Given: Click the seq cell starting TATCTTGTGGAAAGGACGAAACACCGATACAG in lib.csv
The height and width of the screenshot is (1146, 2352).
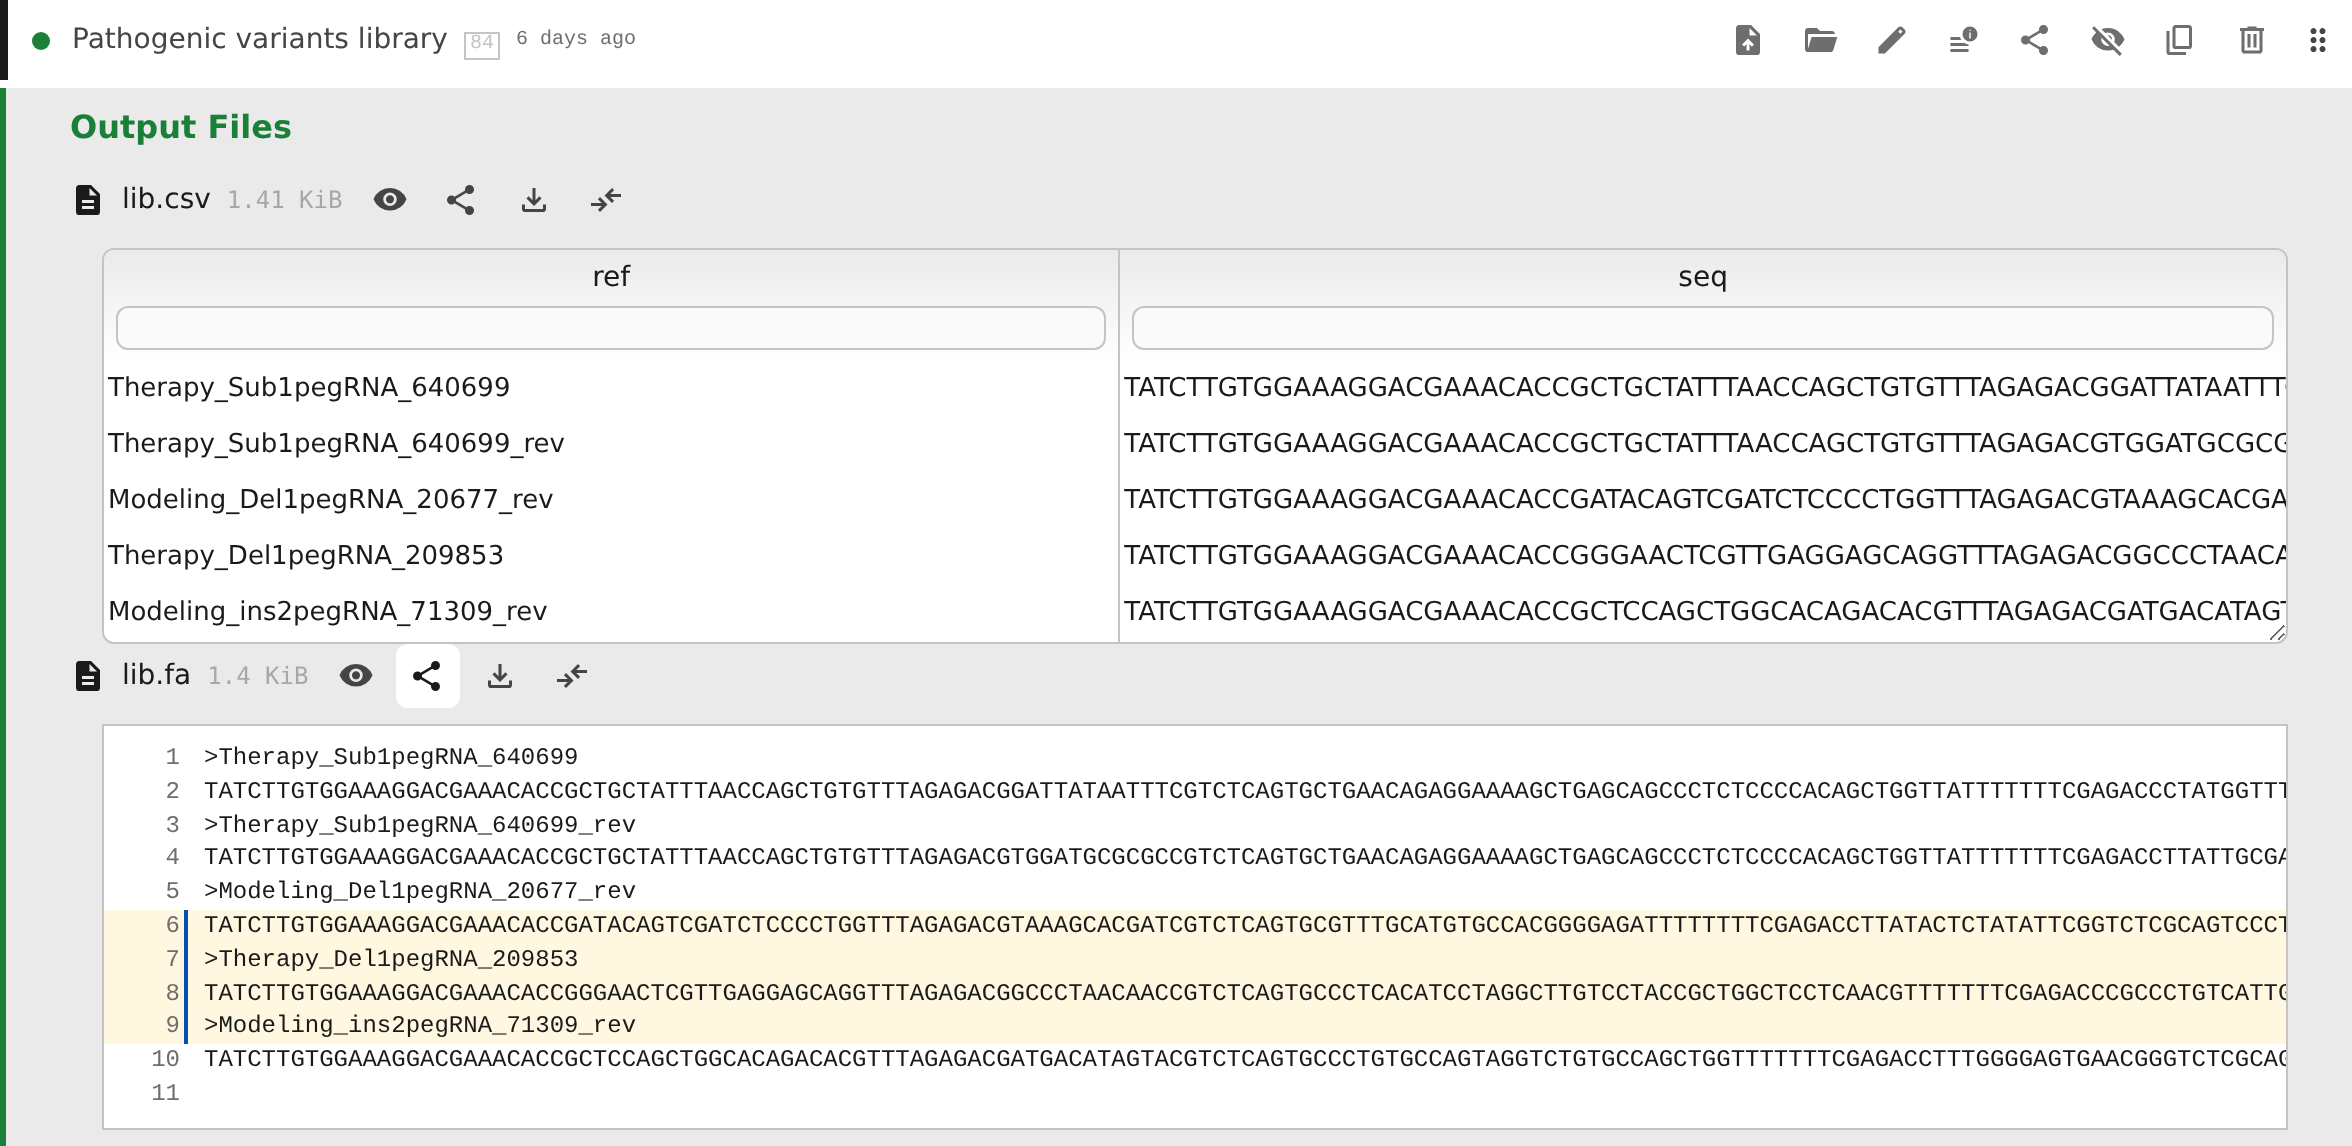Looking at the screenshot, I should click(x=1703, y=499).
